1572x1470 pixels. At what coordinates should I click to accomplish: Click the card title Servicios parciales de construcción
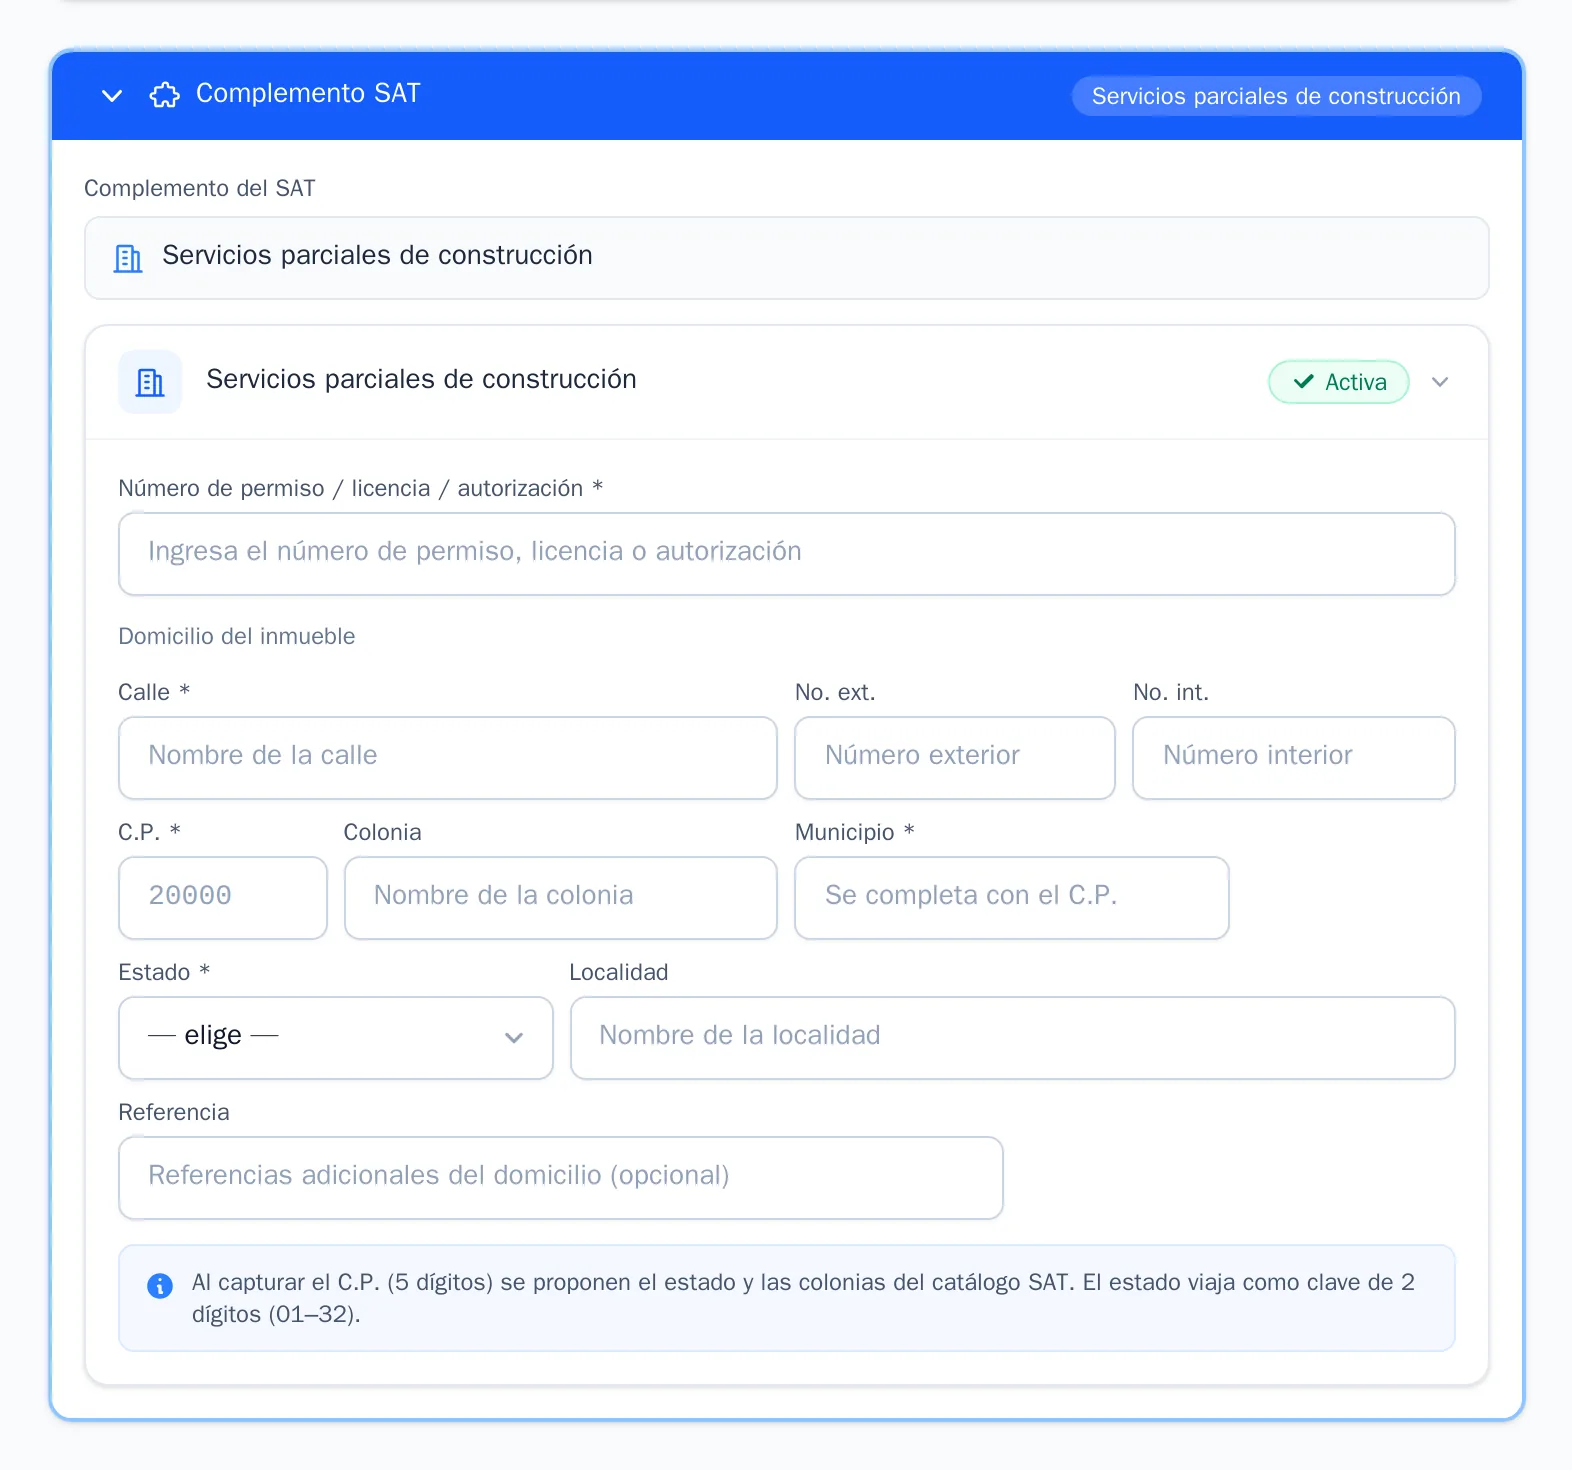421,379
